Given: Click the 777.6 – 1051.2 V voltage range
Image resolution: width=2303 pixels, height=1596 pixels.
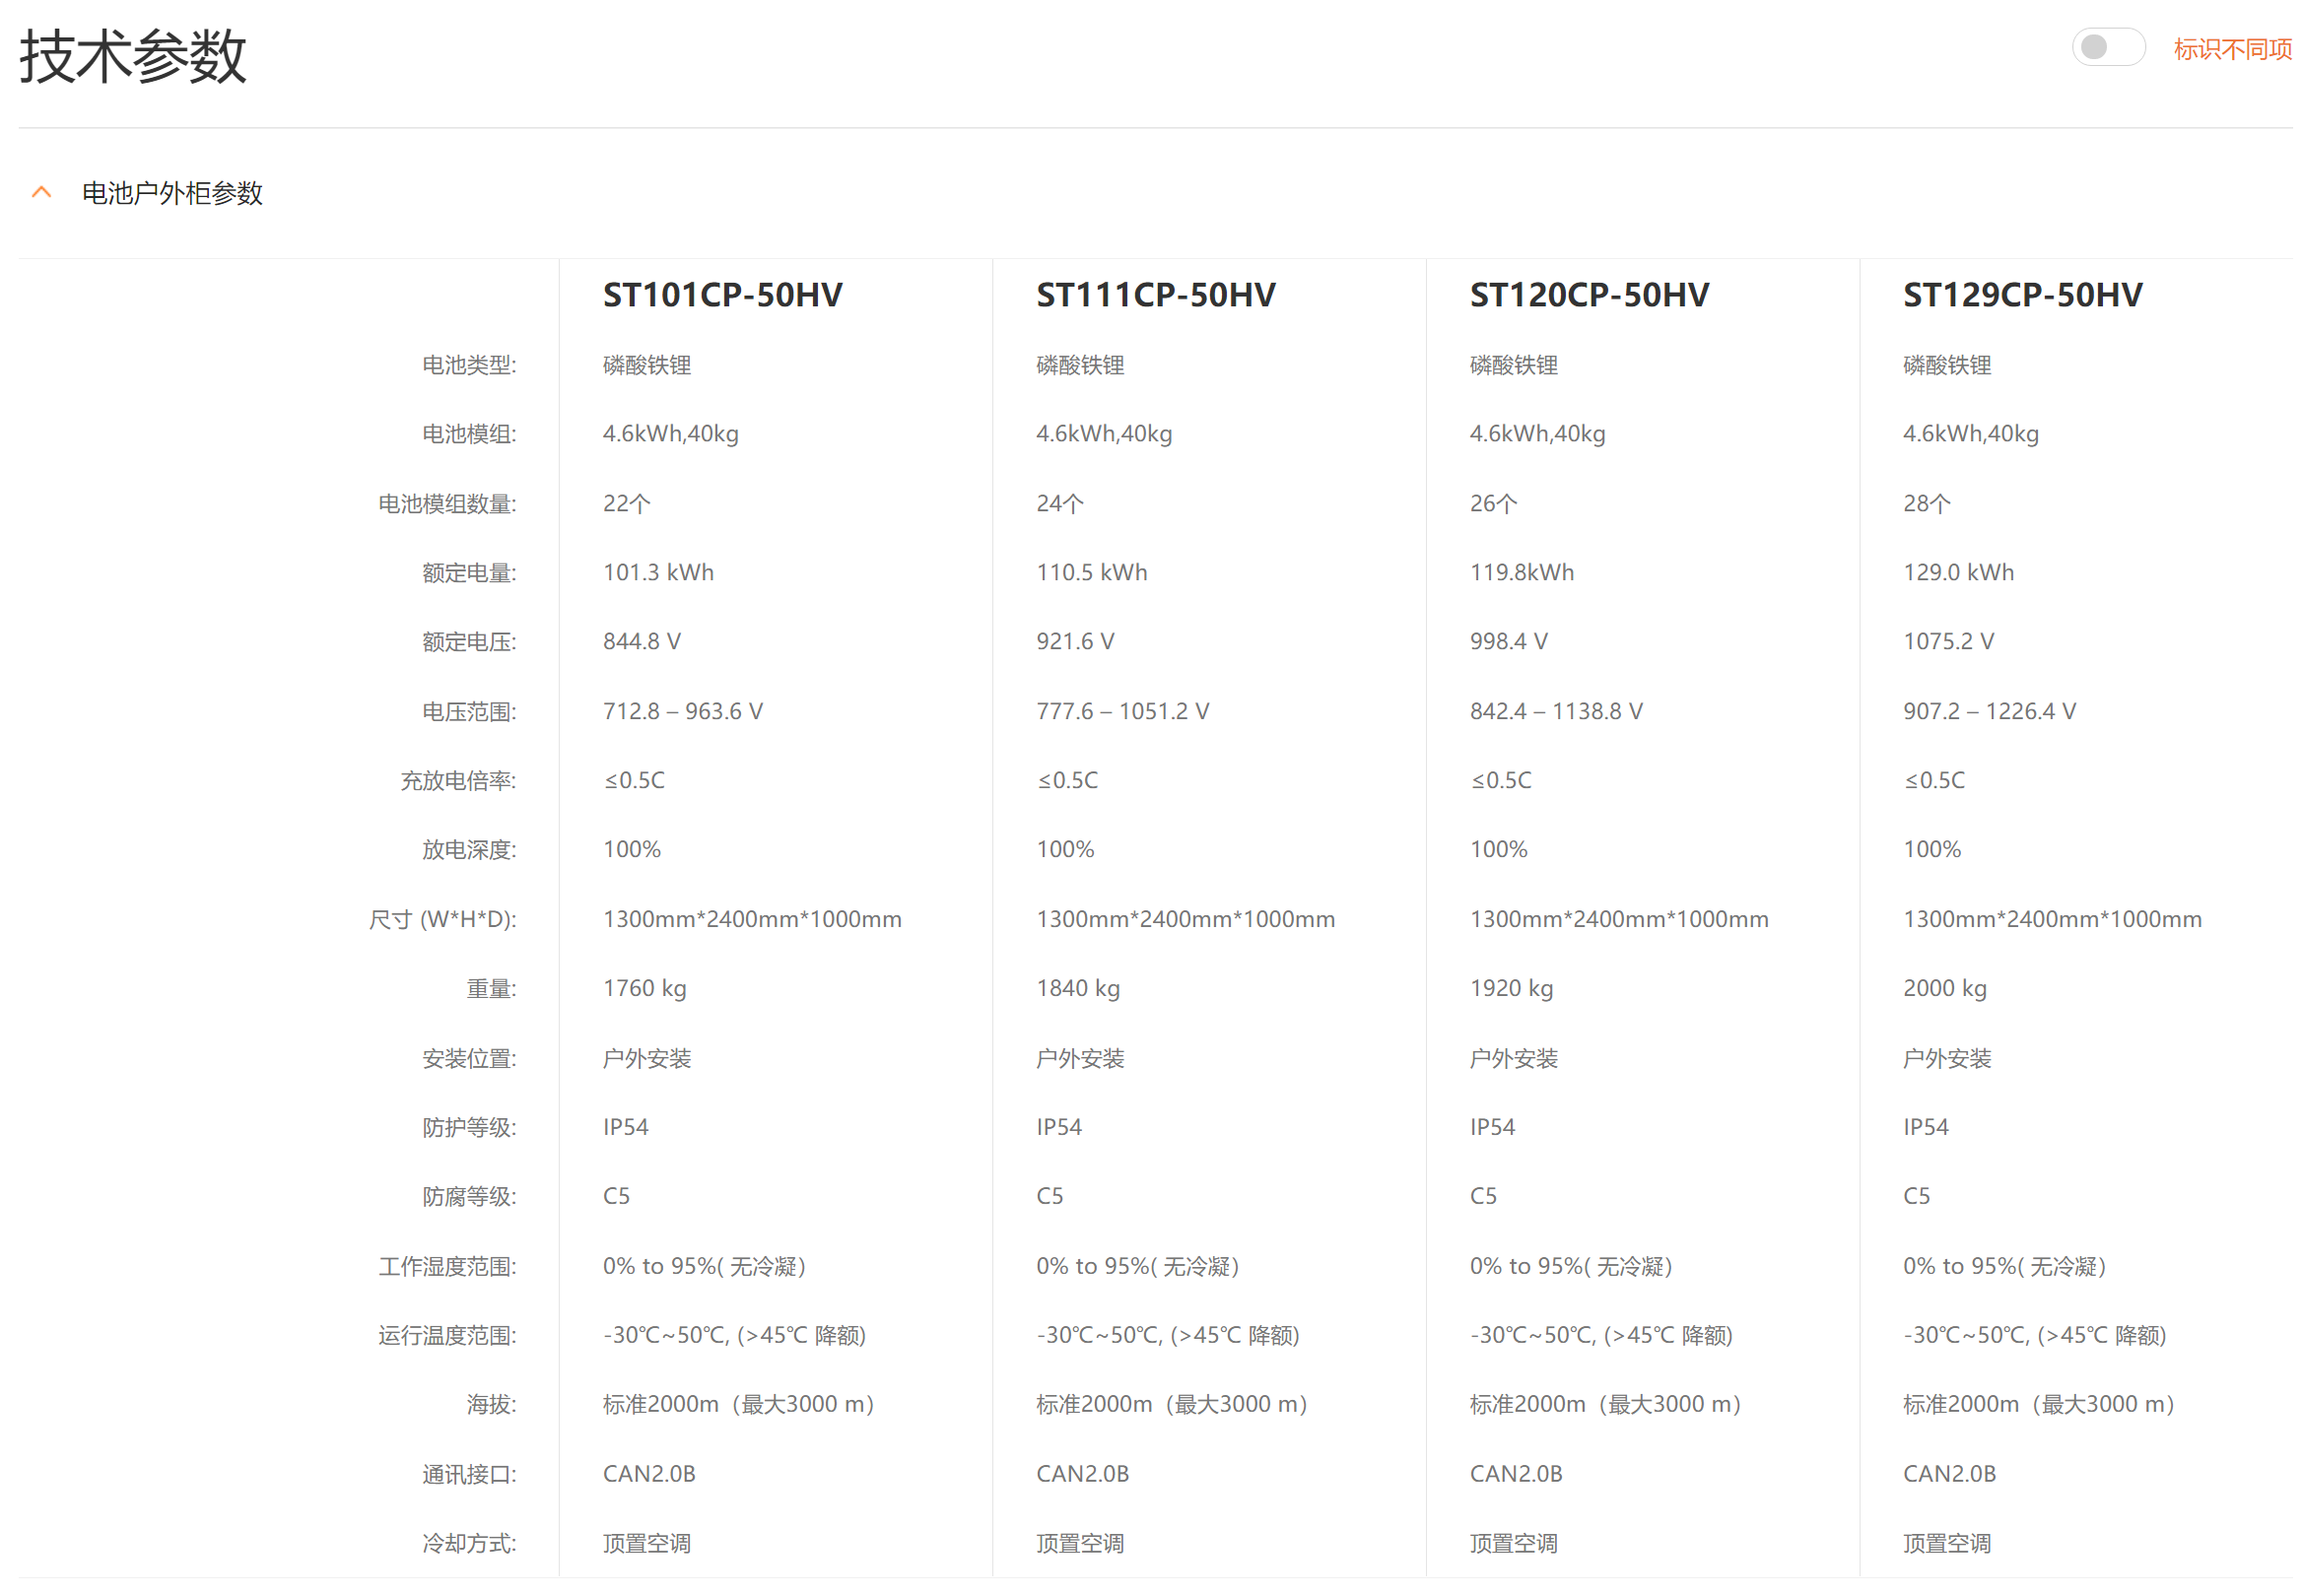Looking at the screenshot, I should coord(1122,711).
